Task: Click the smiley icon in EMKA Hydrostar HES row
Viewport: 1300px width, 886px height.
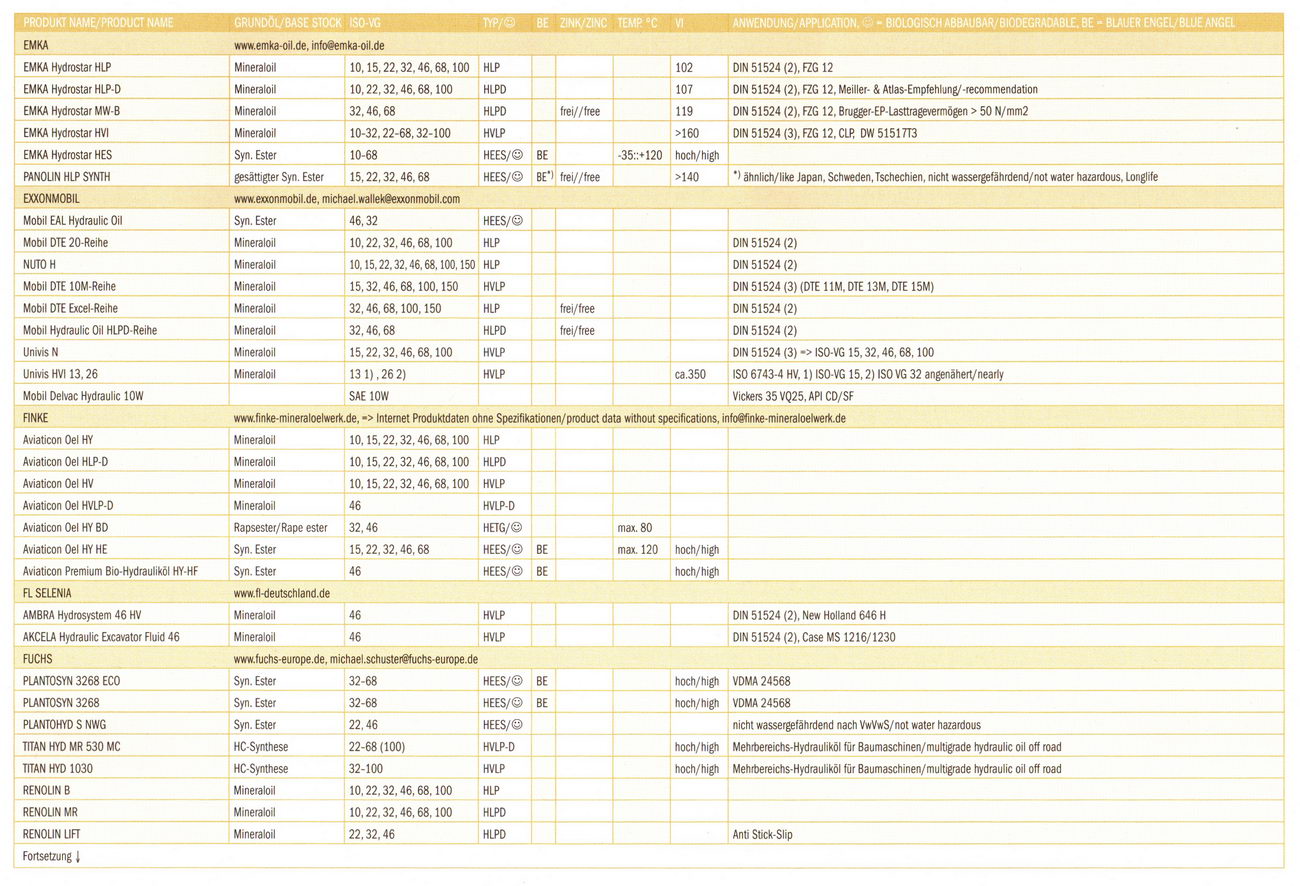Action: pos(518,155)
